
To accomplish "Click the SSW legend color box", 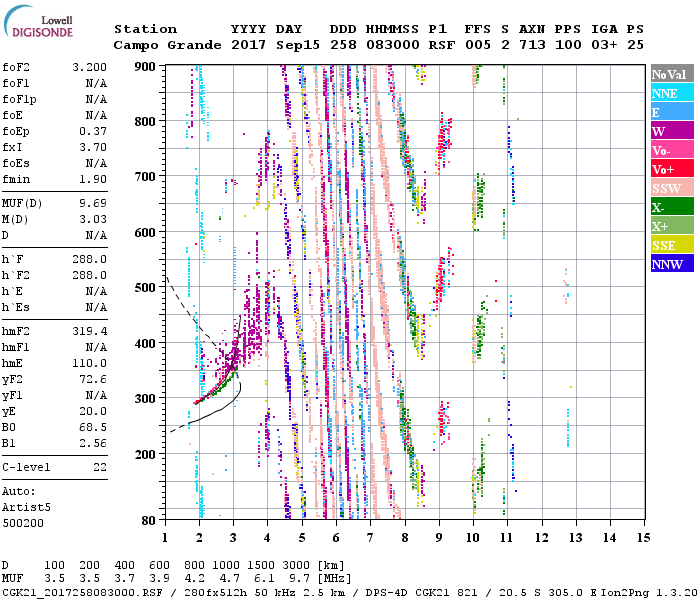I will tap(670, 188).
